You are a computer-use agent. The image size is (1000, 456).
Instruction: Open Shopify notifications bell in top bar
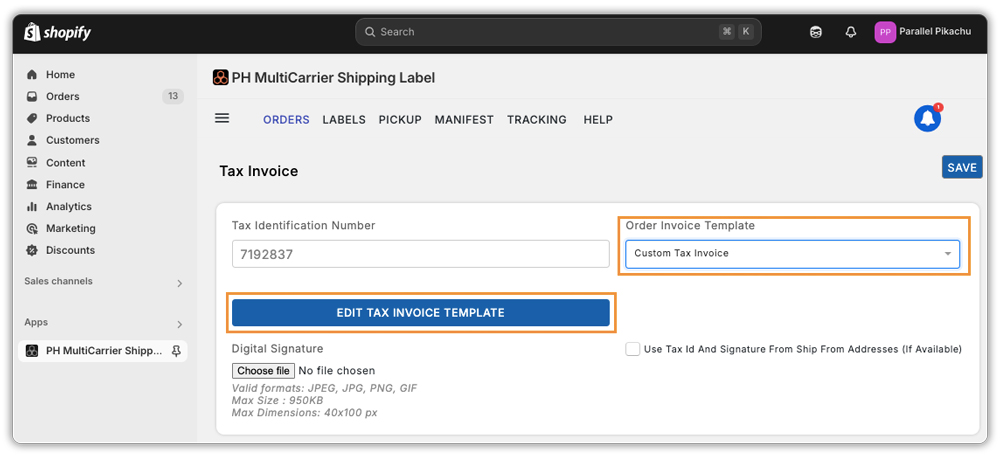click(850, 32)
